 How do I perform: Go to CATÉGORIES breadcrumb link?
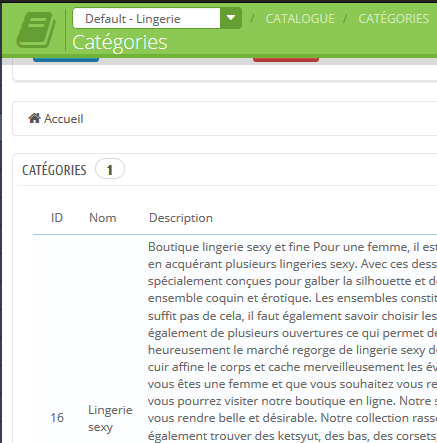[x=394, y=19]
